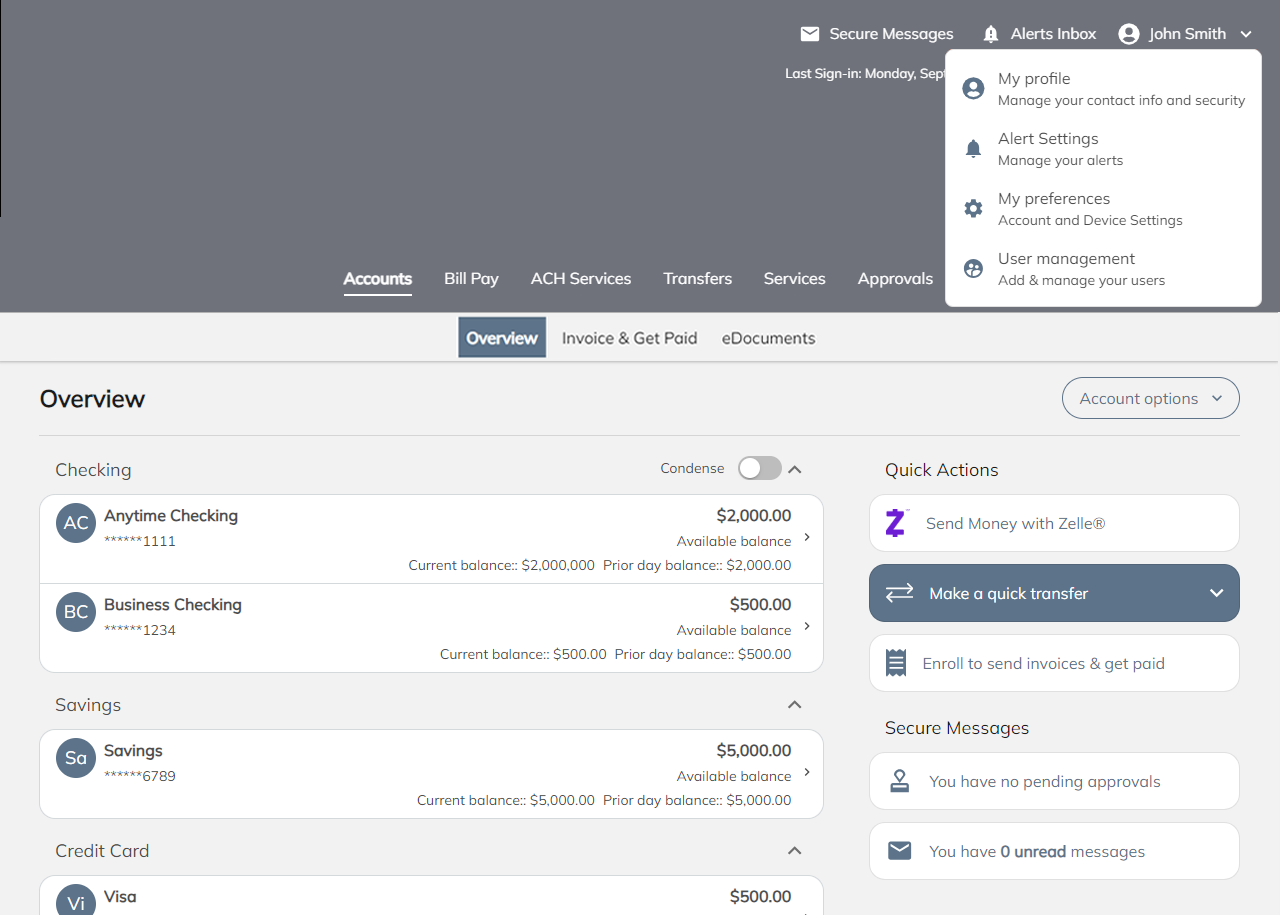The height and width of the screenshot is (915, 1280).
Task: Open the Bill Pay menu
Action: (x=471, y=279)
